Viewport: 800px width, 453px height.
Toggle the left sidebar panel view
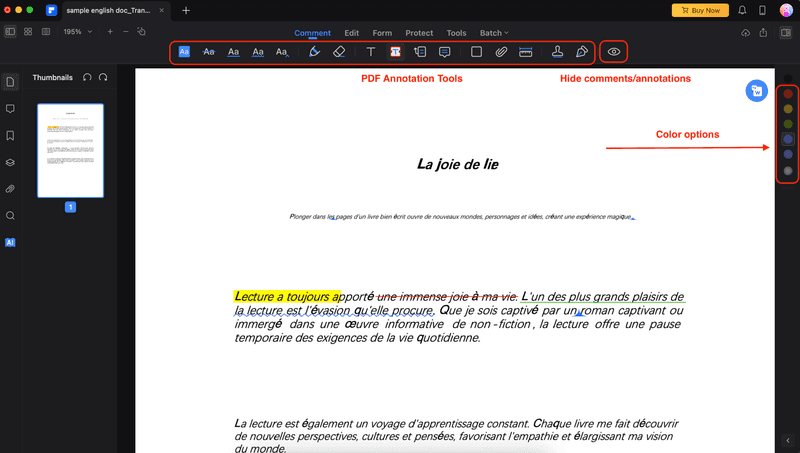pos(10,32)
